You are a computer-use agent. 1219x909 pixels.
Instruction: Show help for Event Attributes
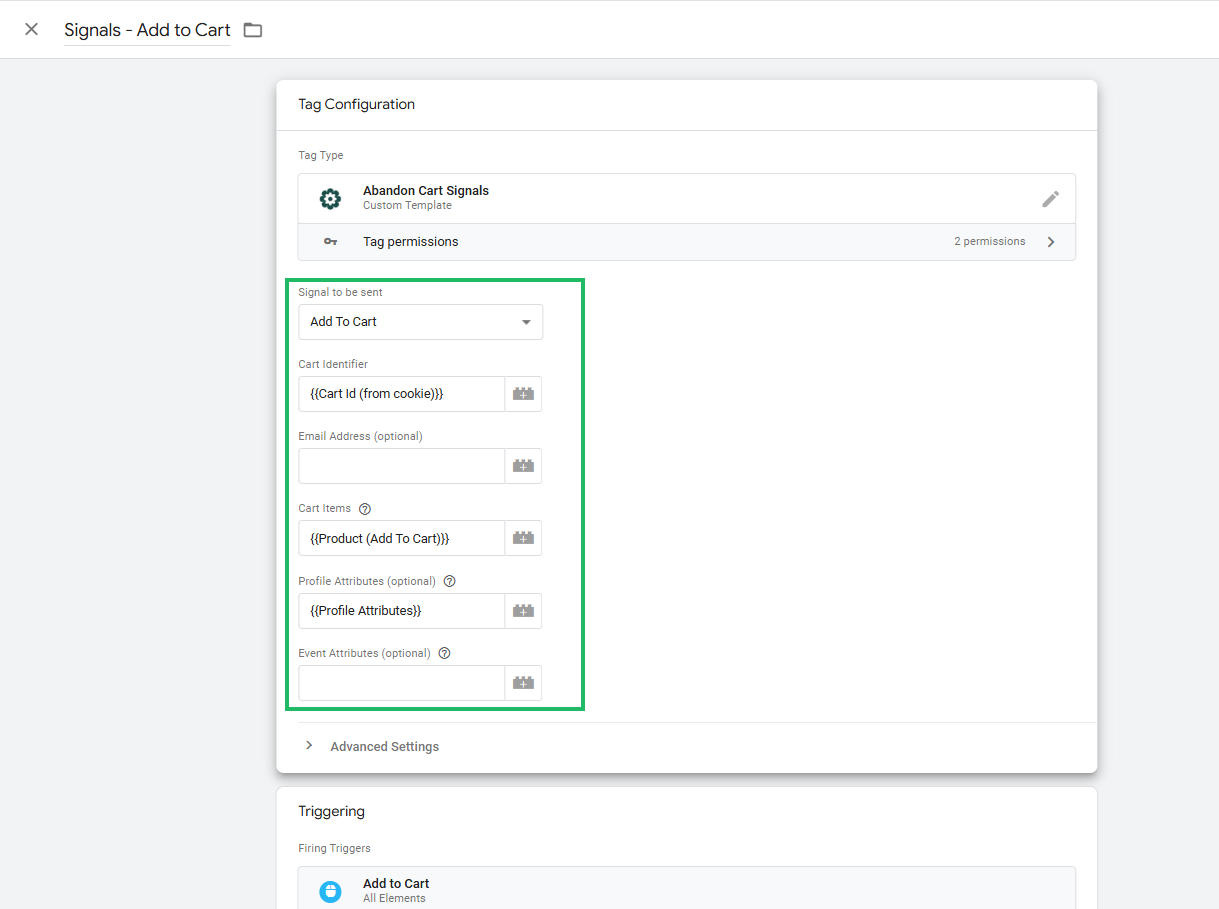pos(445,653)
